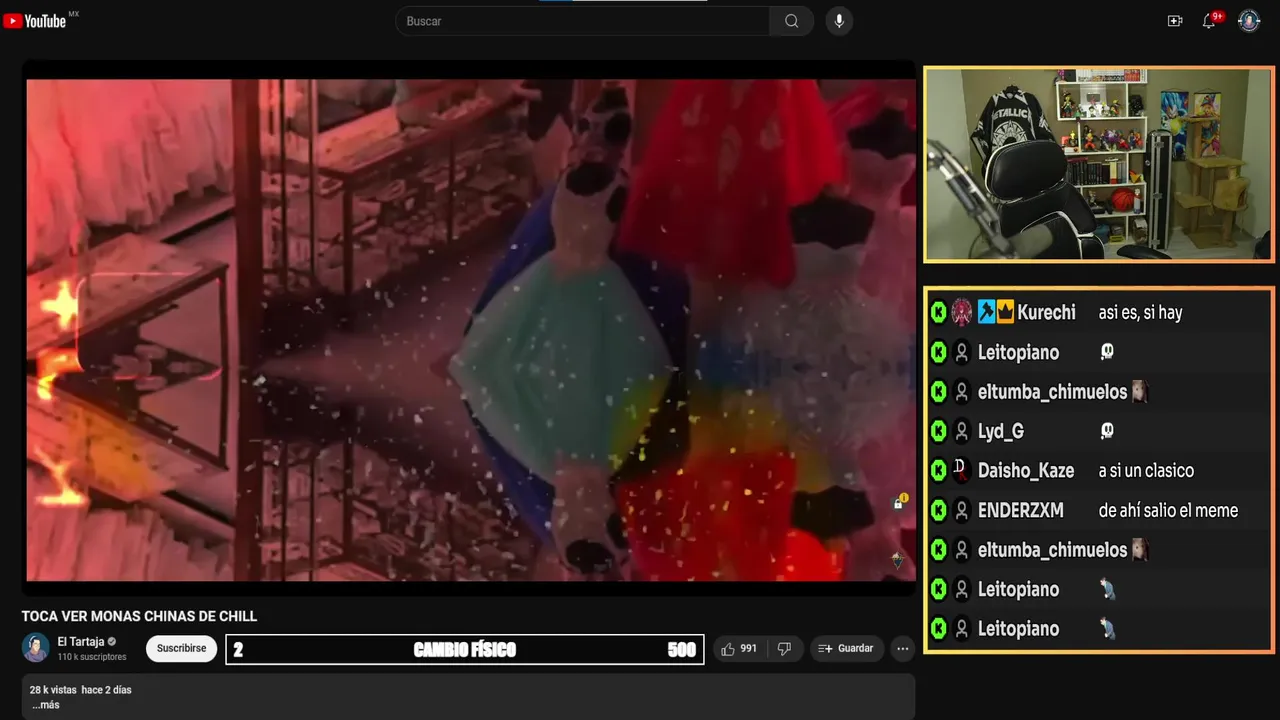Open El Tartaja channel name link
The height and width of the screenshot is (720, 1280).
[81, 642]
